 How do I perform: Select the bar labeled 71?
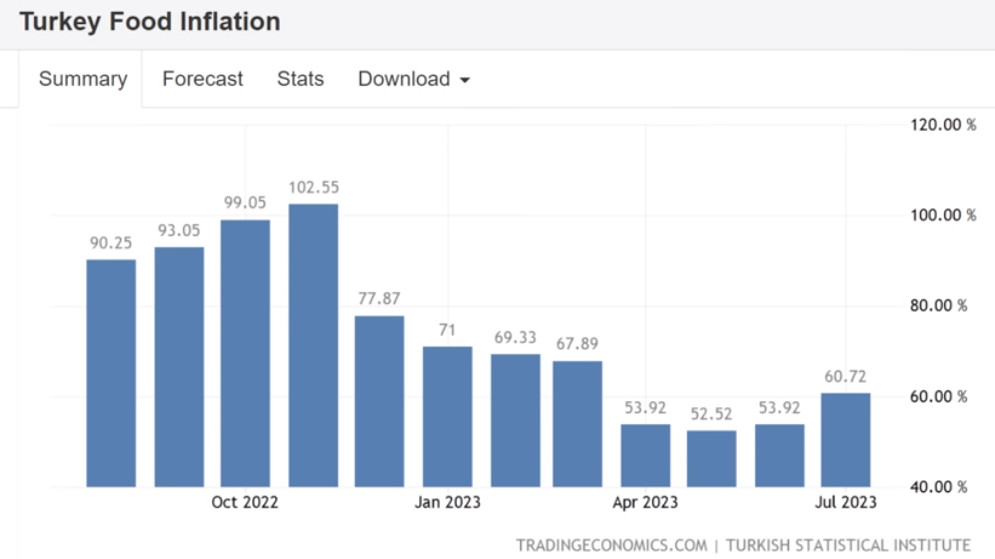point(447,417)
